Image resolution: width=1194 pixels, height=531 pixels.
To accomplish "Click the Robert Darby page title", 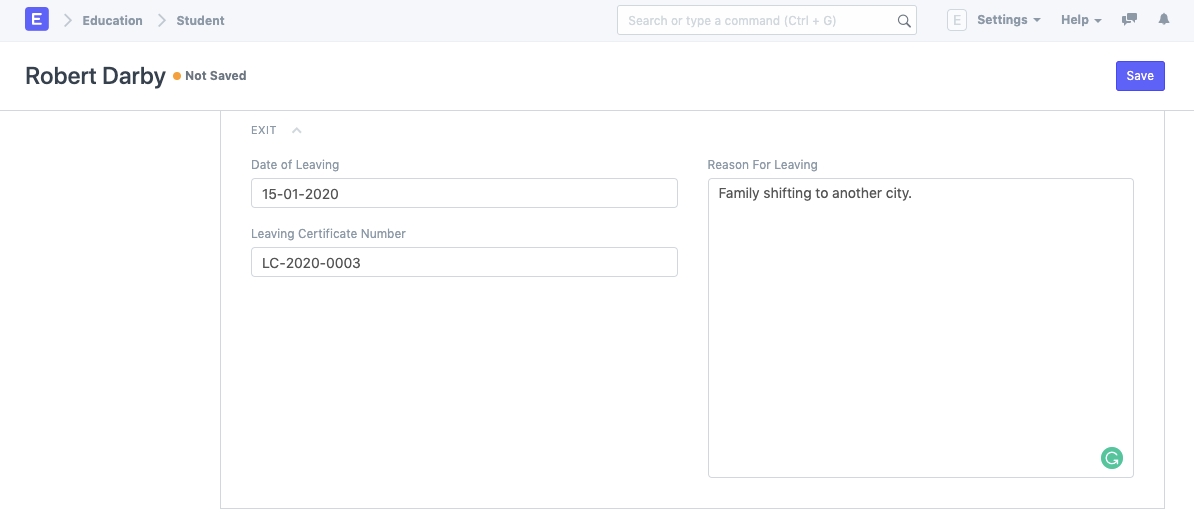I will point(95,76).
